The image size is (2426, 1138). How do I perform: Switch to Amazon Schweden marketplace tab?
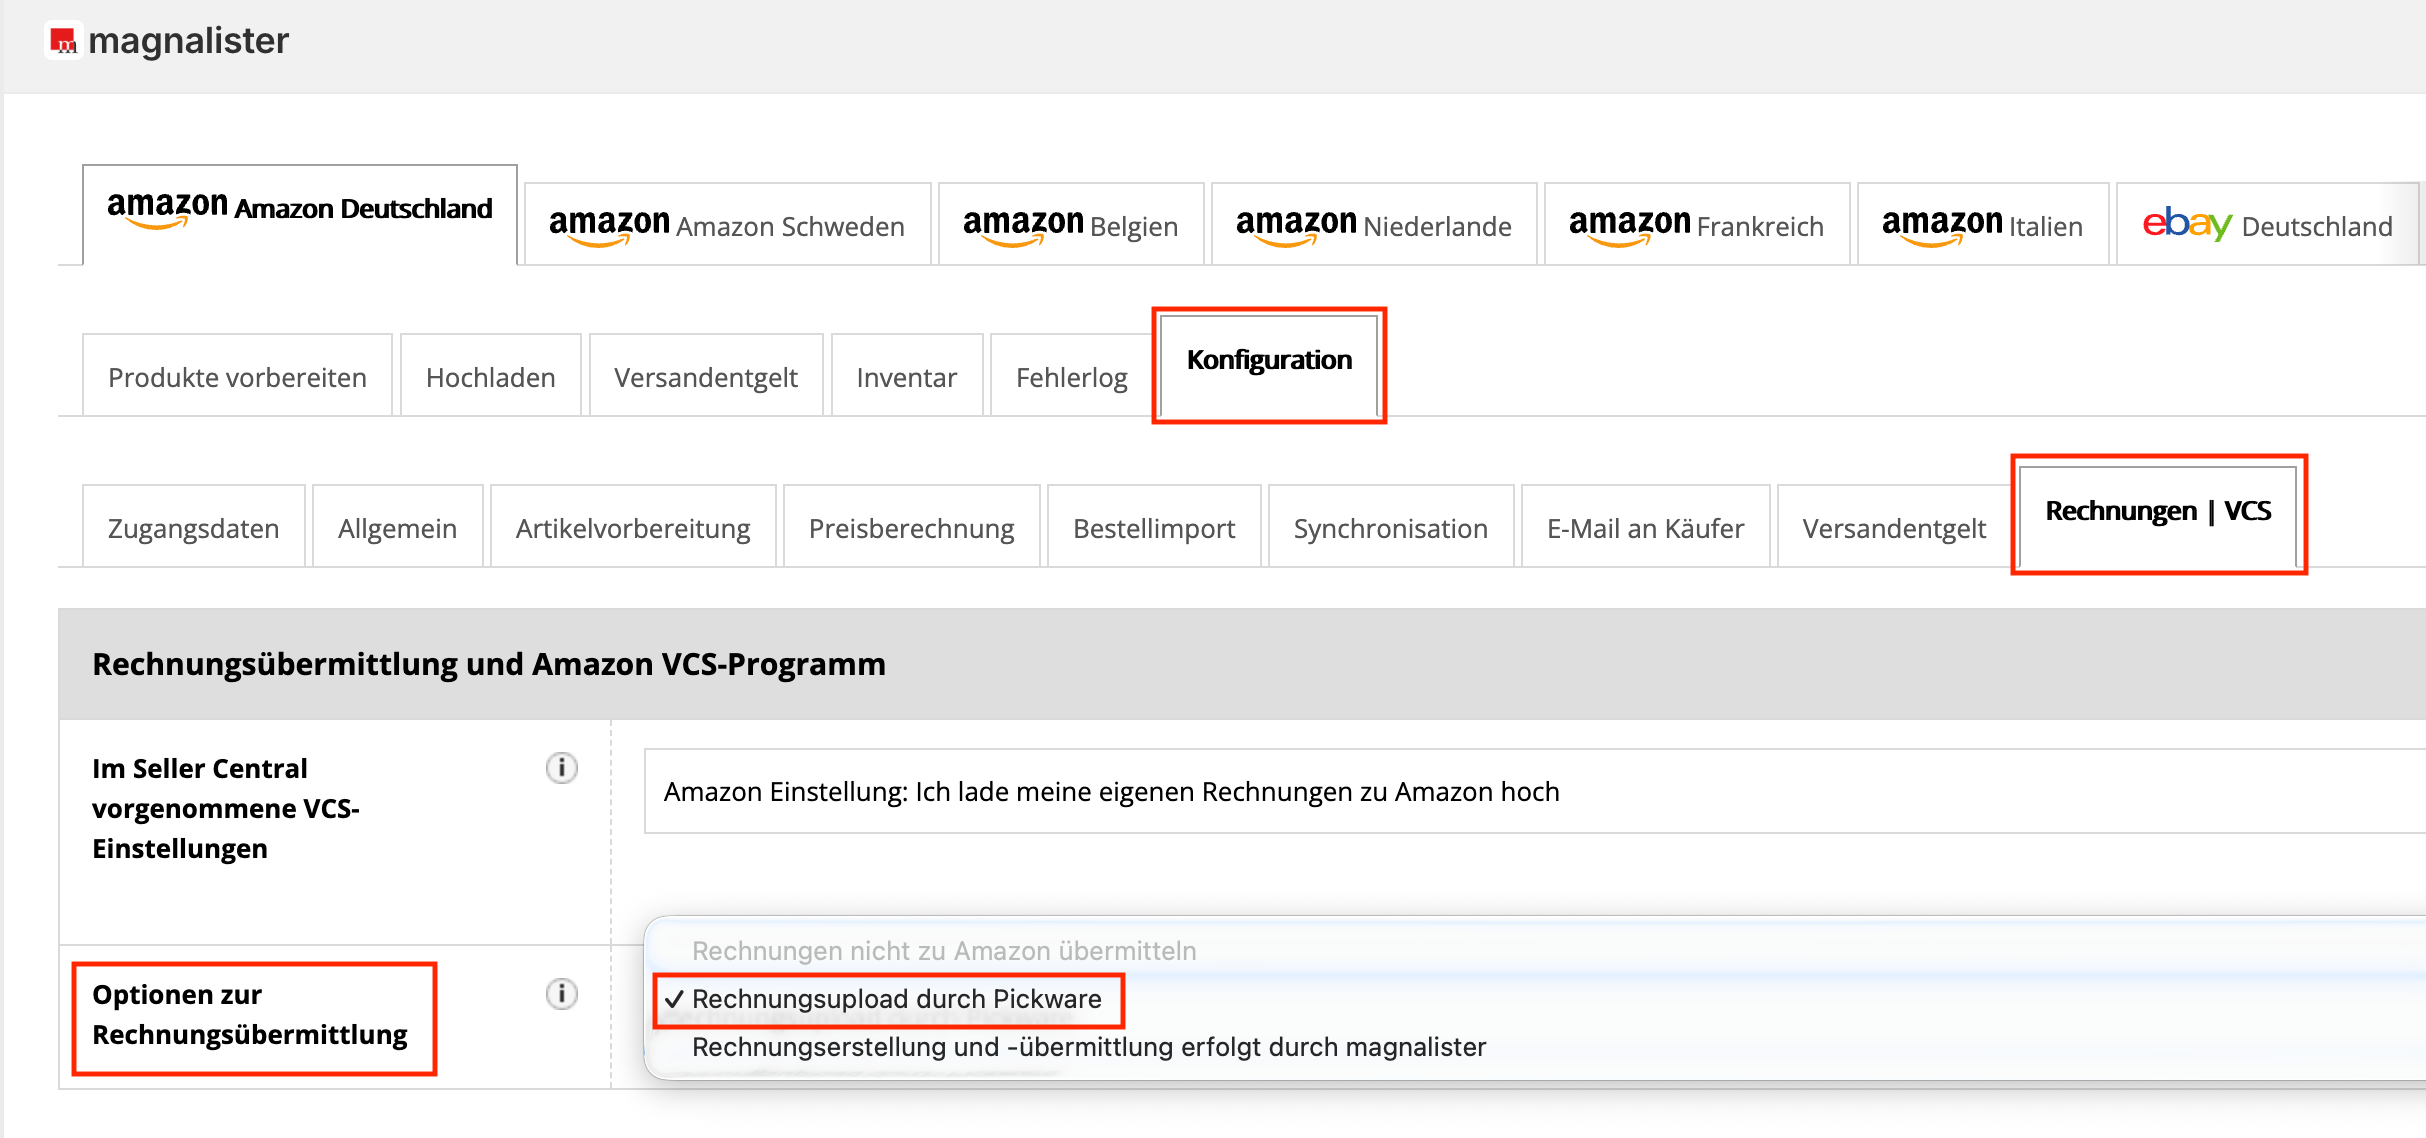pos(727,225)
